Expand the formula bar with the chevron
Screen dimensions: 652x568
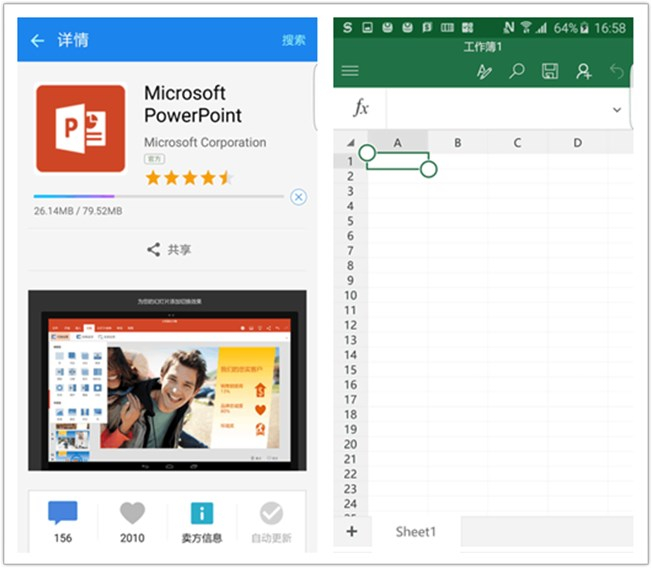617,110
